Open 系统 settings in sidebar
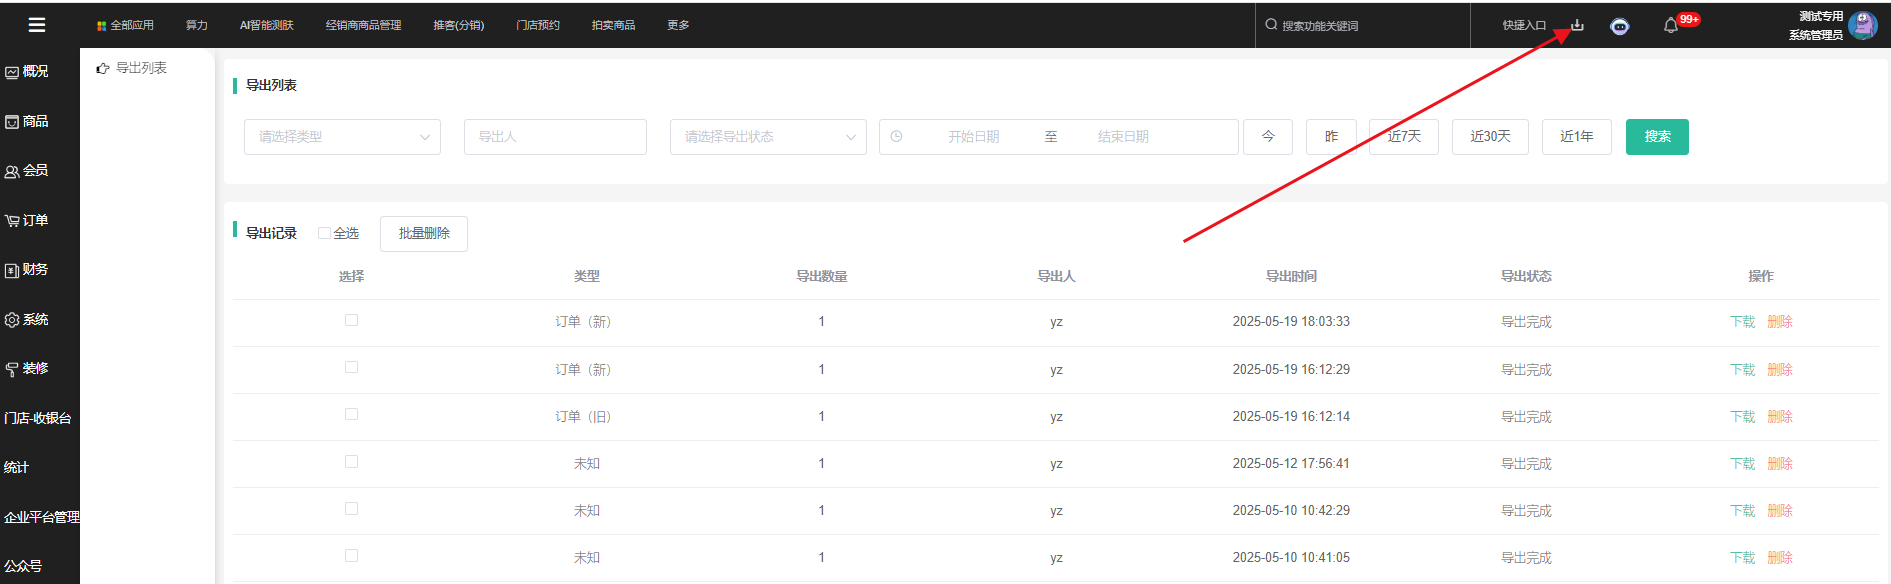Viewport: 1891px width, 584px height. tap(27, 320)
